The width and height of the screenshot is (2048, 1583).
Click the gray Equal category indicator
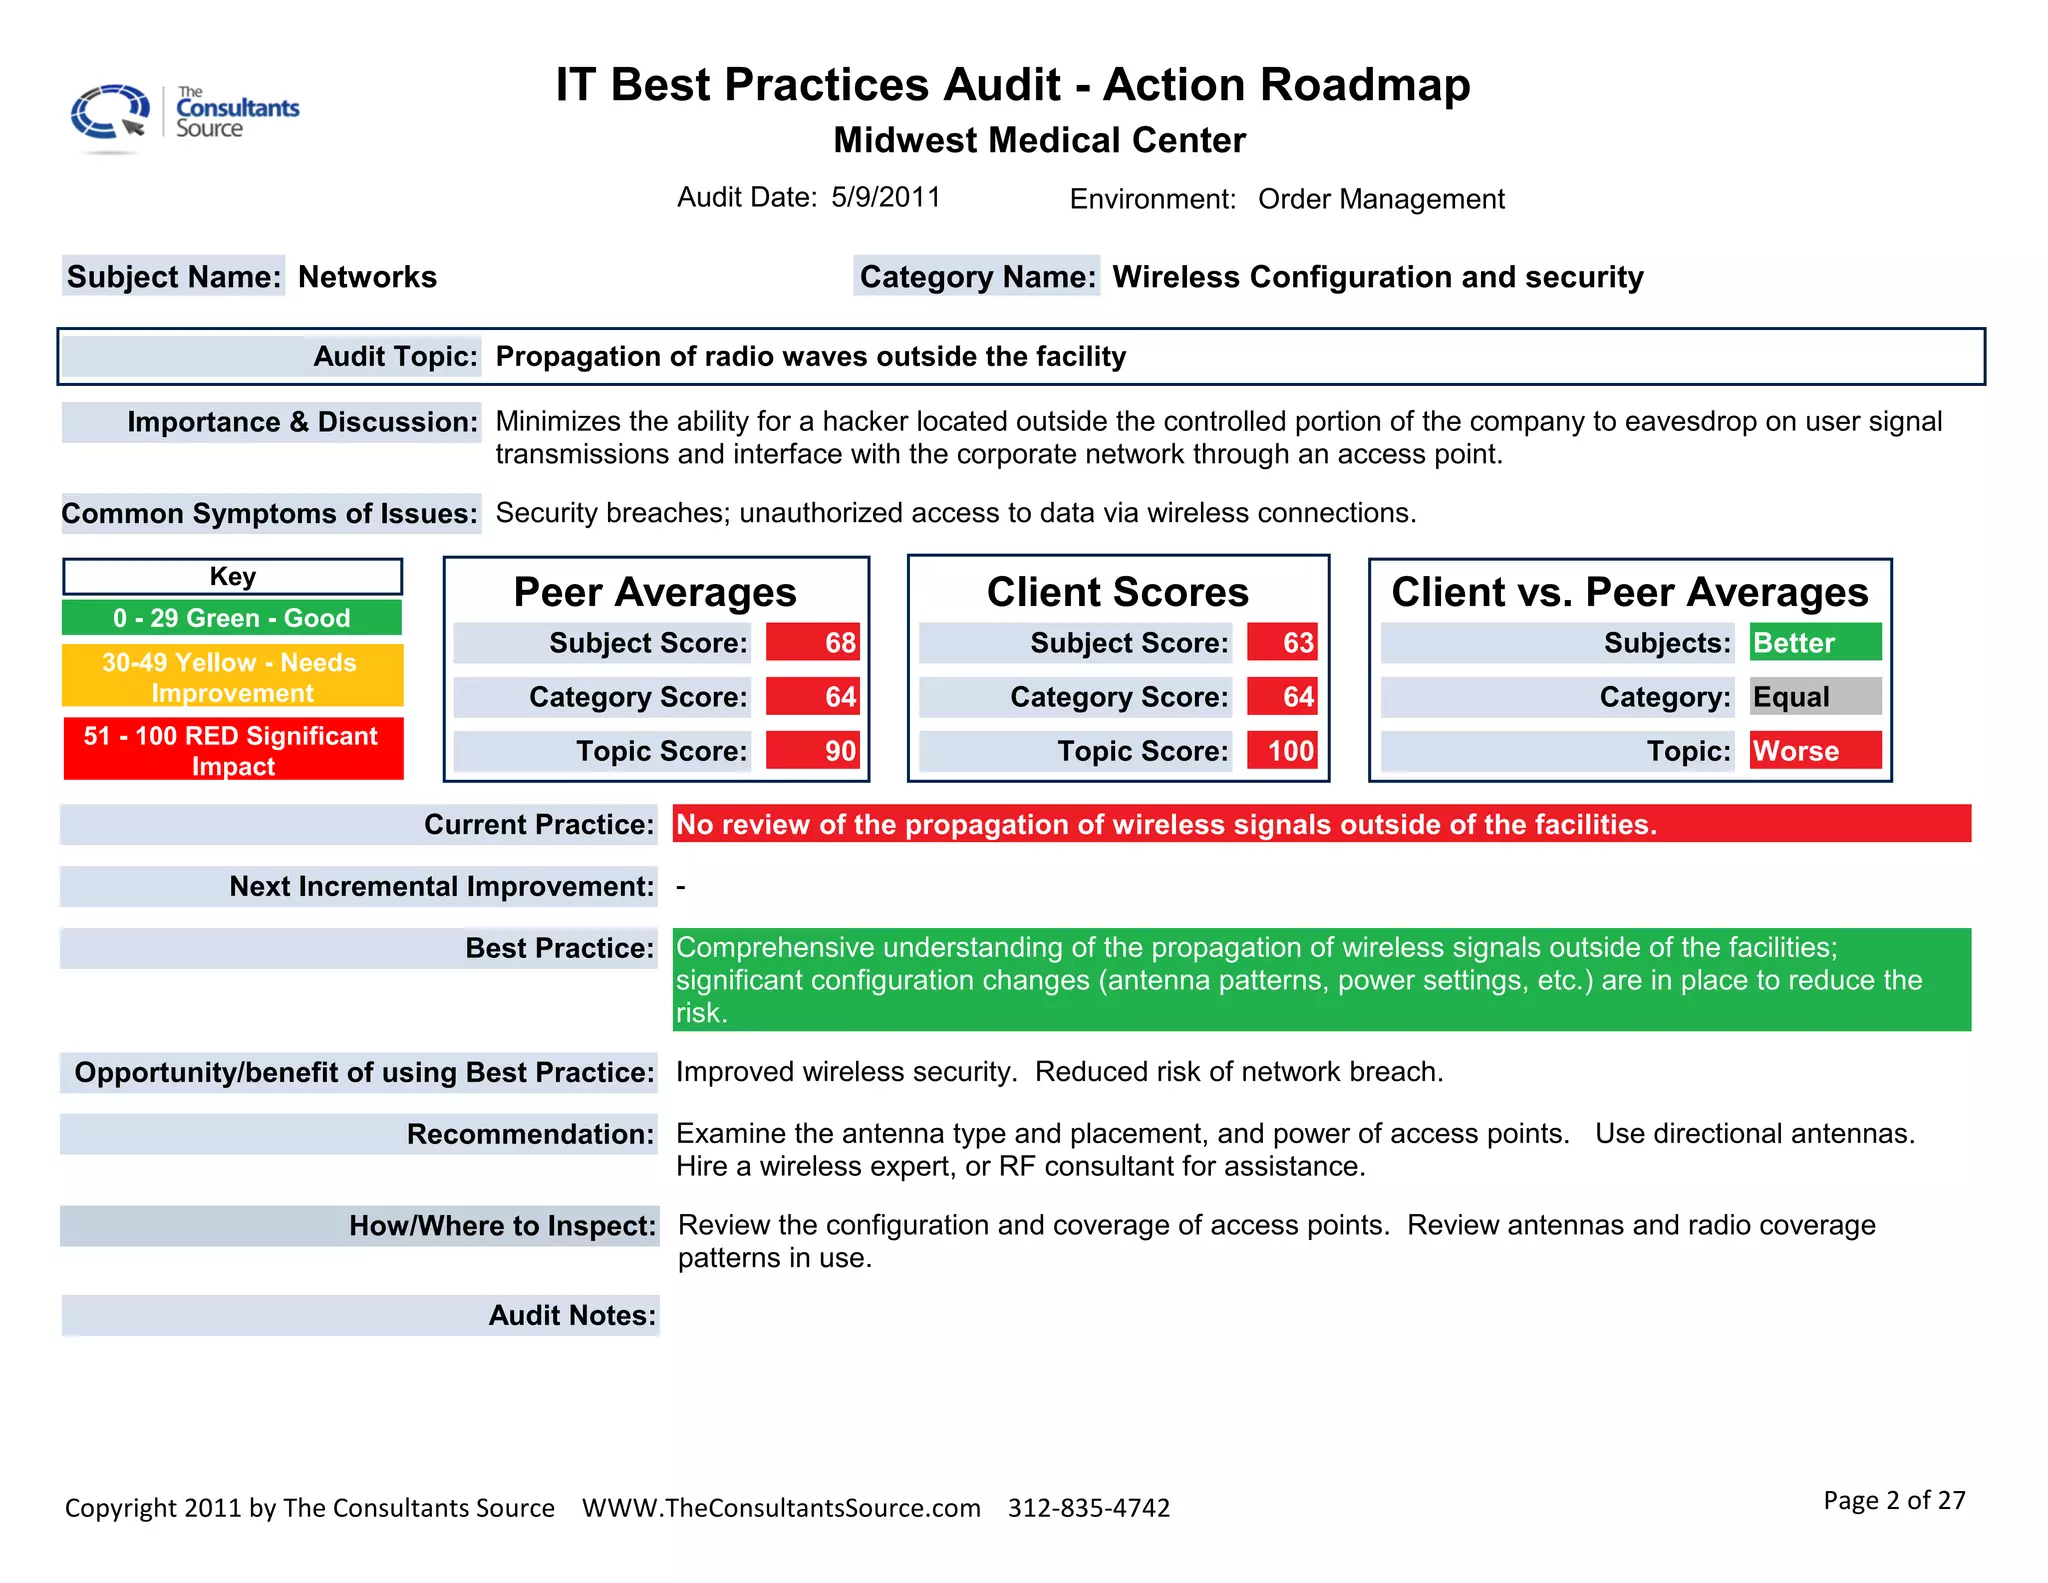pyautogui.click(x=1814, y=697)
